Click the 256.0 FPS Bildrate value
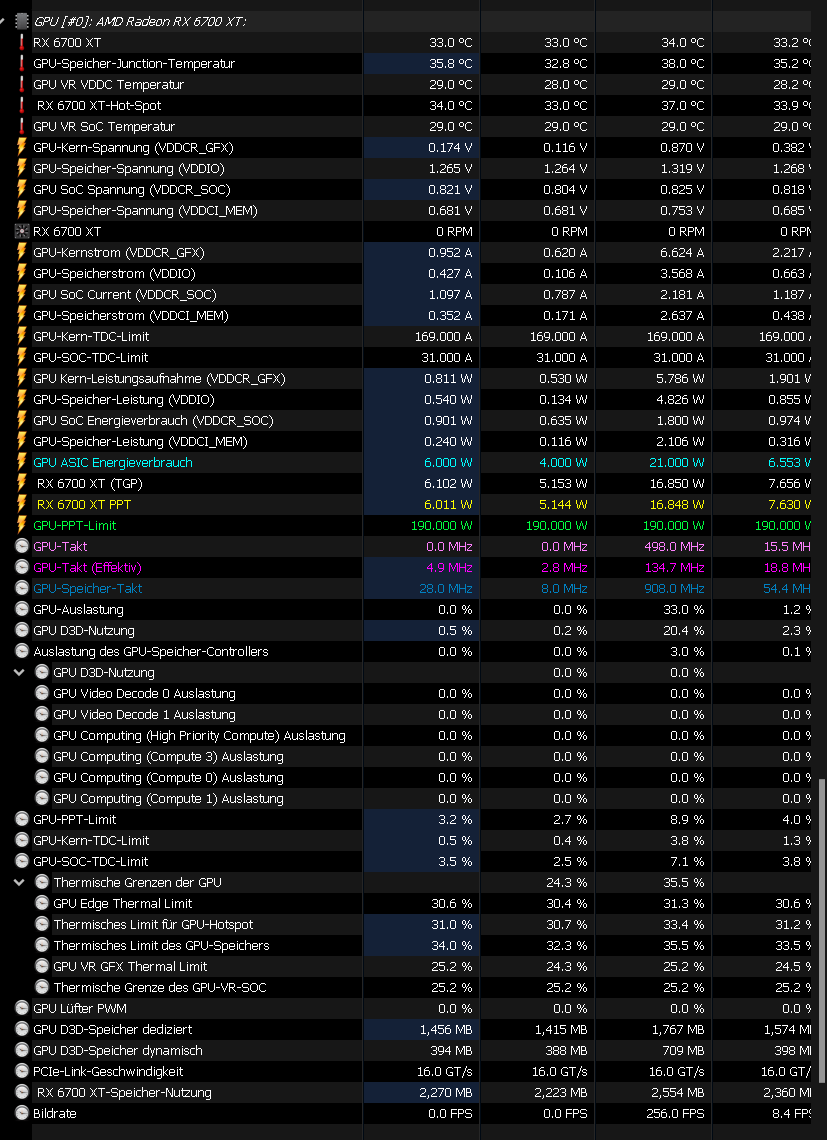827x1140 pixels. (x=675, y=1114)
